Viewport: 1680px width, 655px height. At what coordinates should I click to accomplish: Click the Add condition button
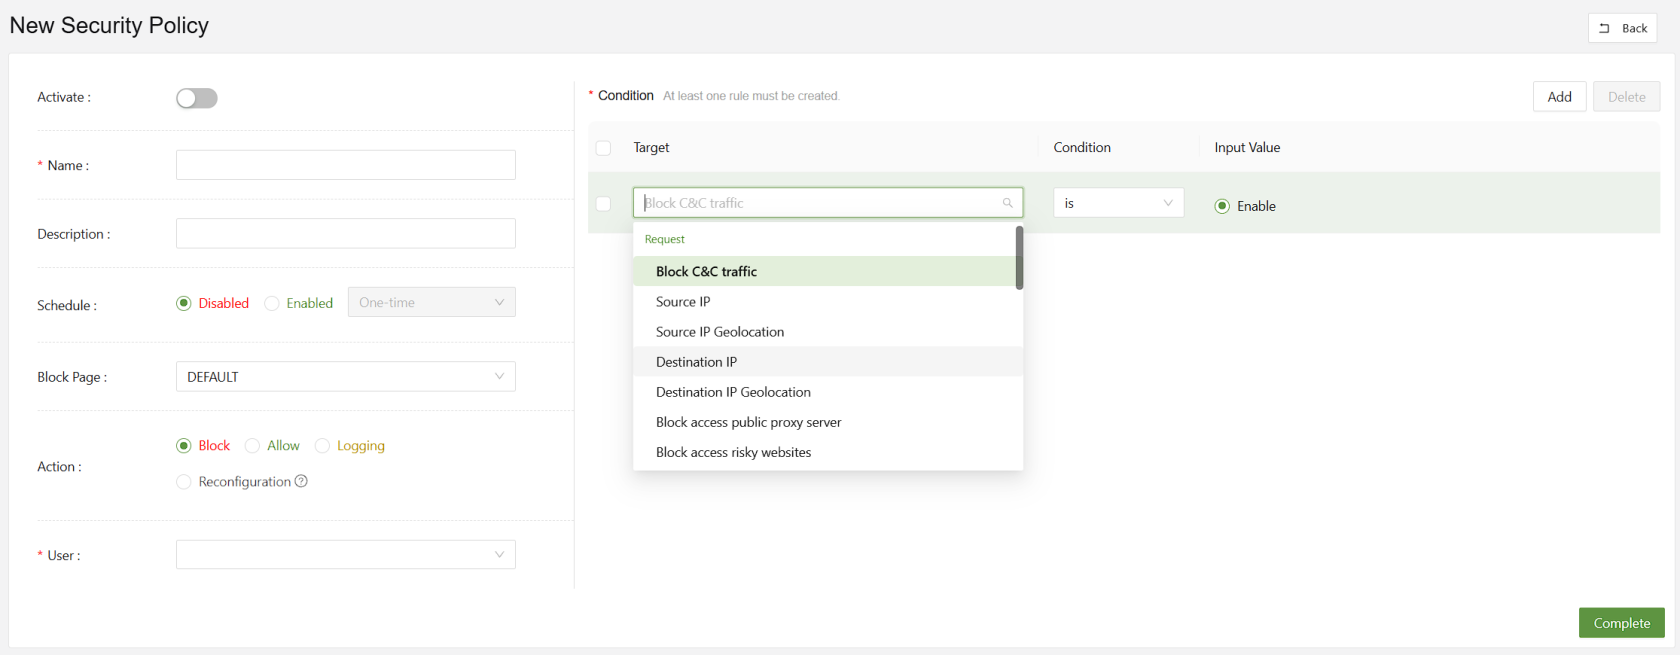[1559, 97]
